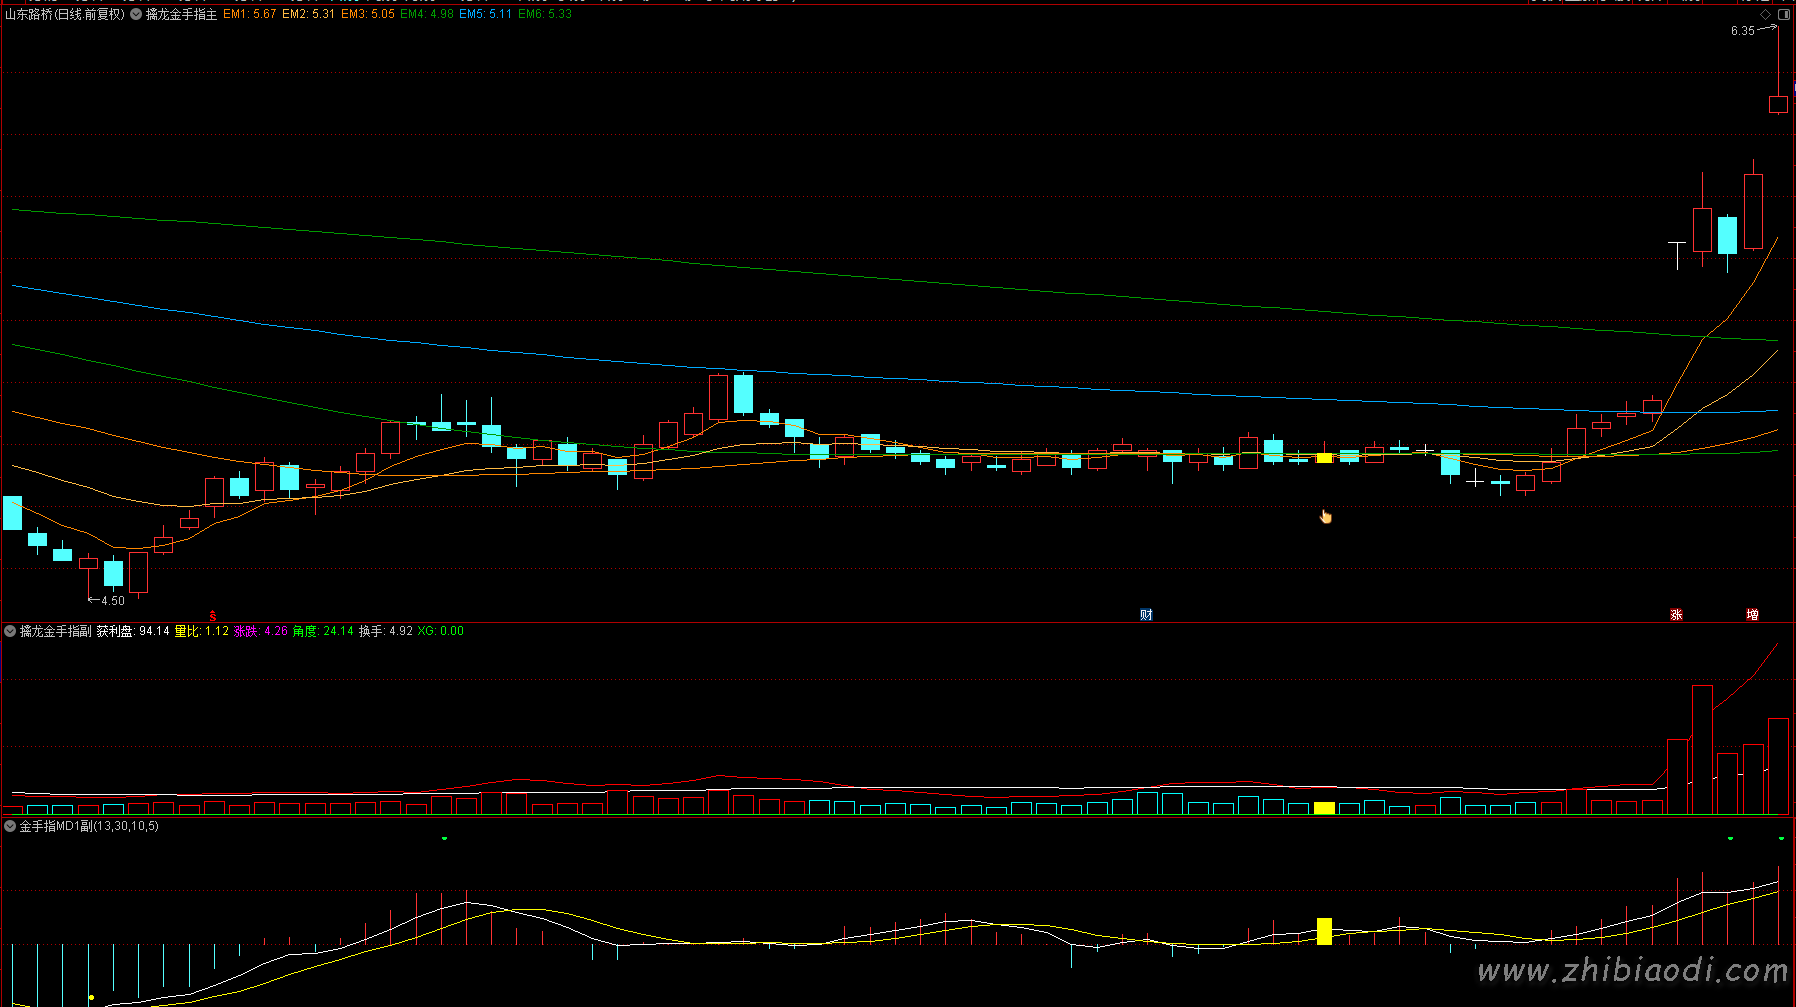Click the 4.50 low price label
This screenshot has width=1796, height=1007.
[x=113, y=601]
